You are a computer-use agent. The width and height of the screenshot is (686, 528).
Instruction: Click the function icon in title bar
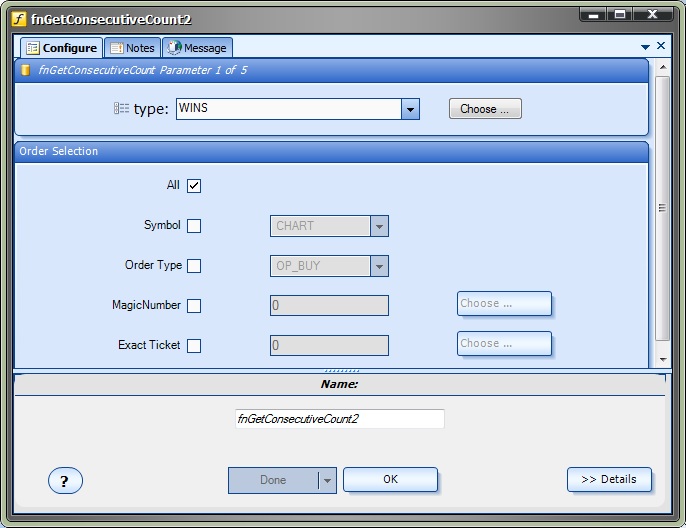[x=19, y=19]
